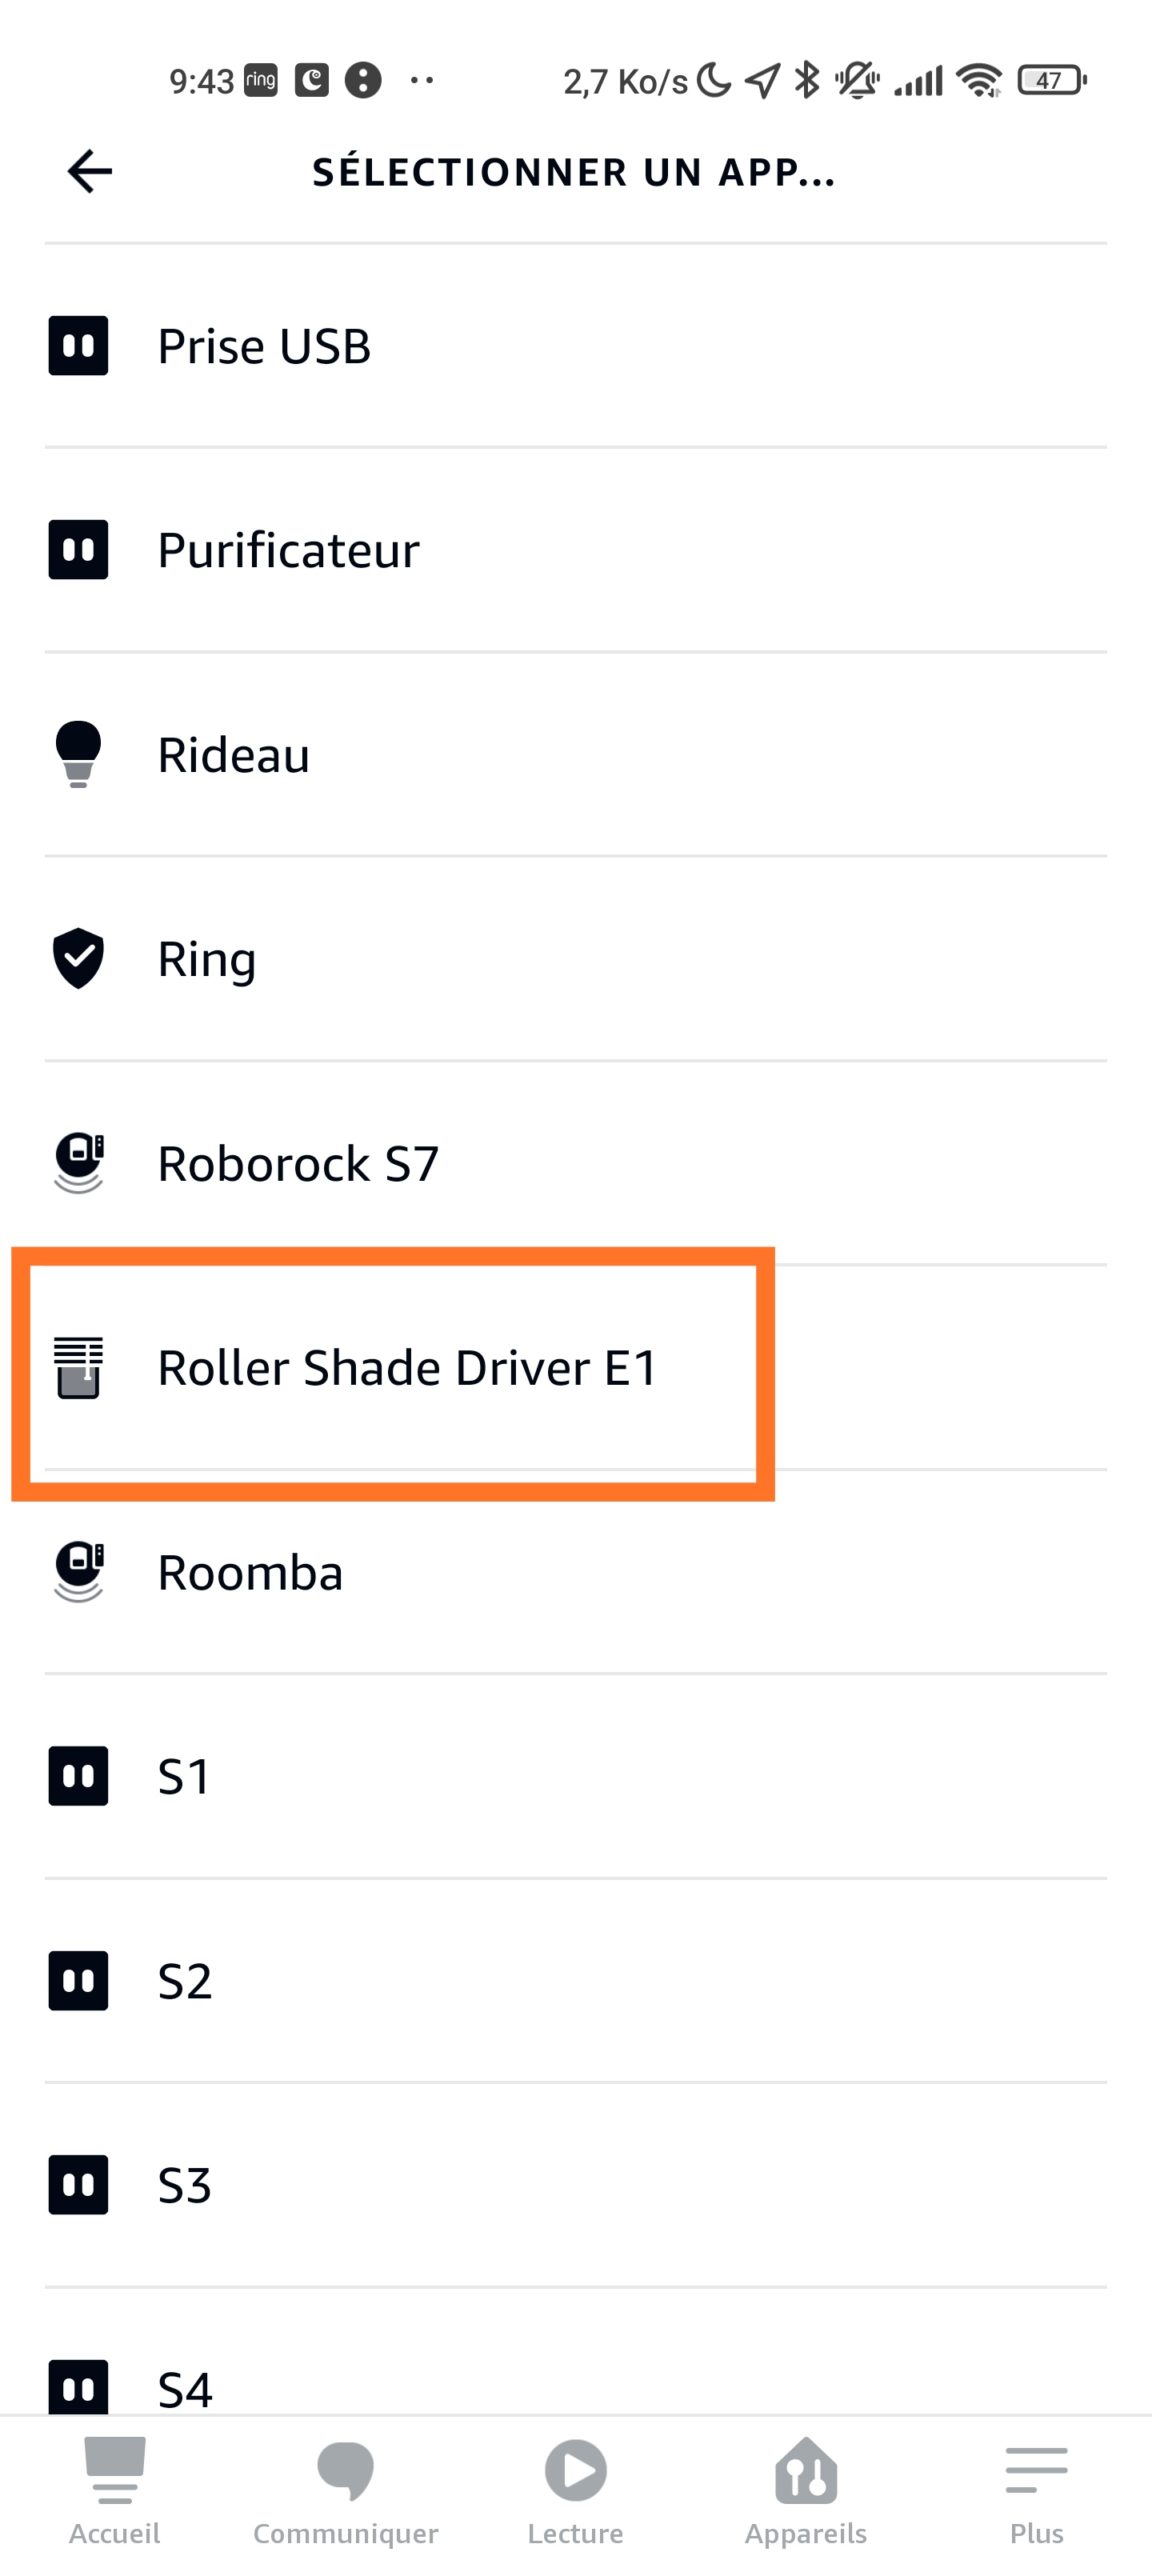
Task: Tap the blind icon for Roller Shade Driver
Action: coord(78,1367)
